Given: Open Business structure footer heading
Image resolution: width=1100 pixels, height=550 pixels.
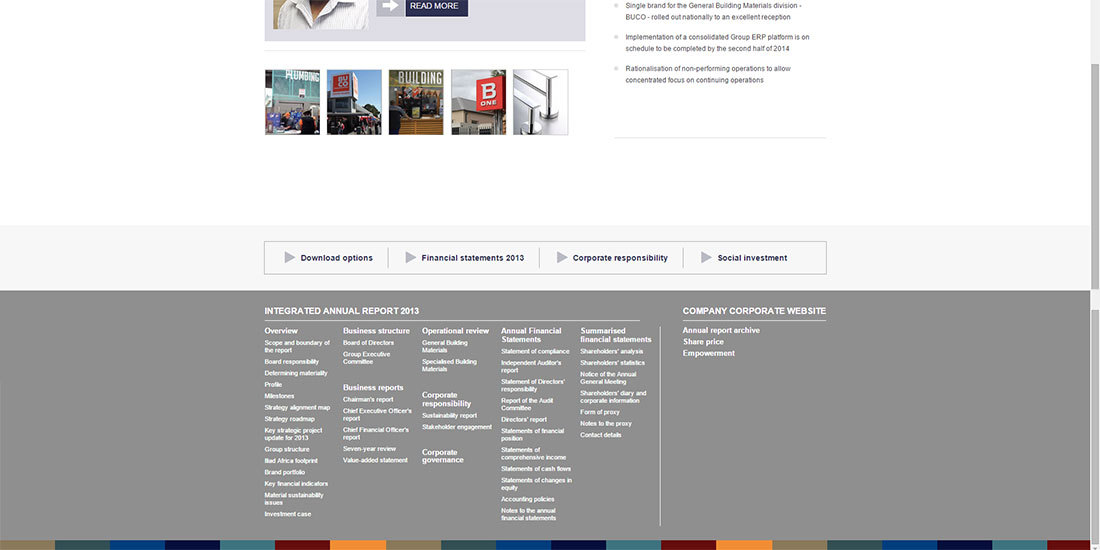Looking at the screenshot, I should pos(376,330).
